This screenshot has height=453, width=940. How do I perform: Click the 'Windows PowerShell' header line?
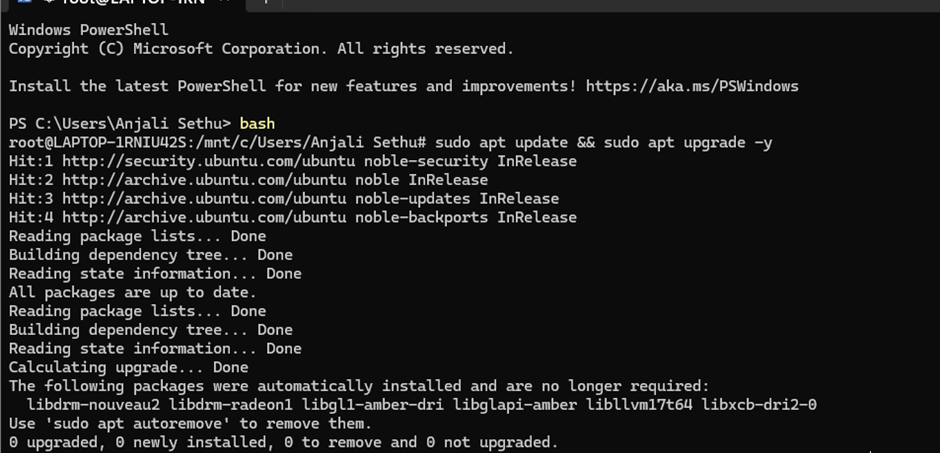(89, 30)
